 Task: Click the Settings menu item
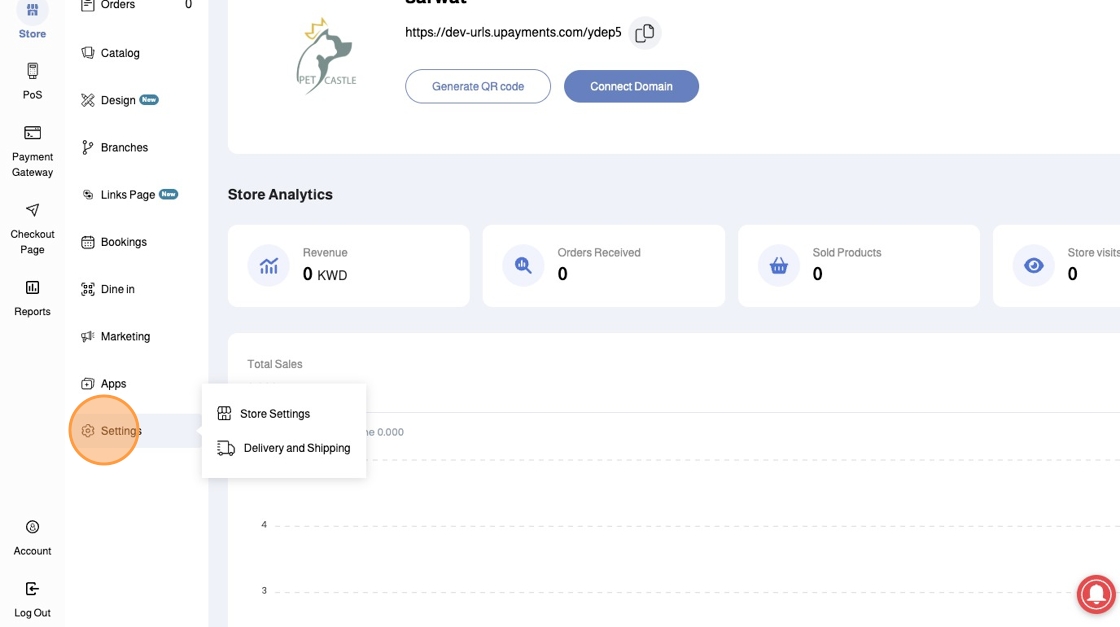(x=136, y=431)
